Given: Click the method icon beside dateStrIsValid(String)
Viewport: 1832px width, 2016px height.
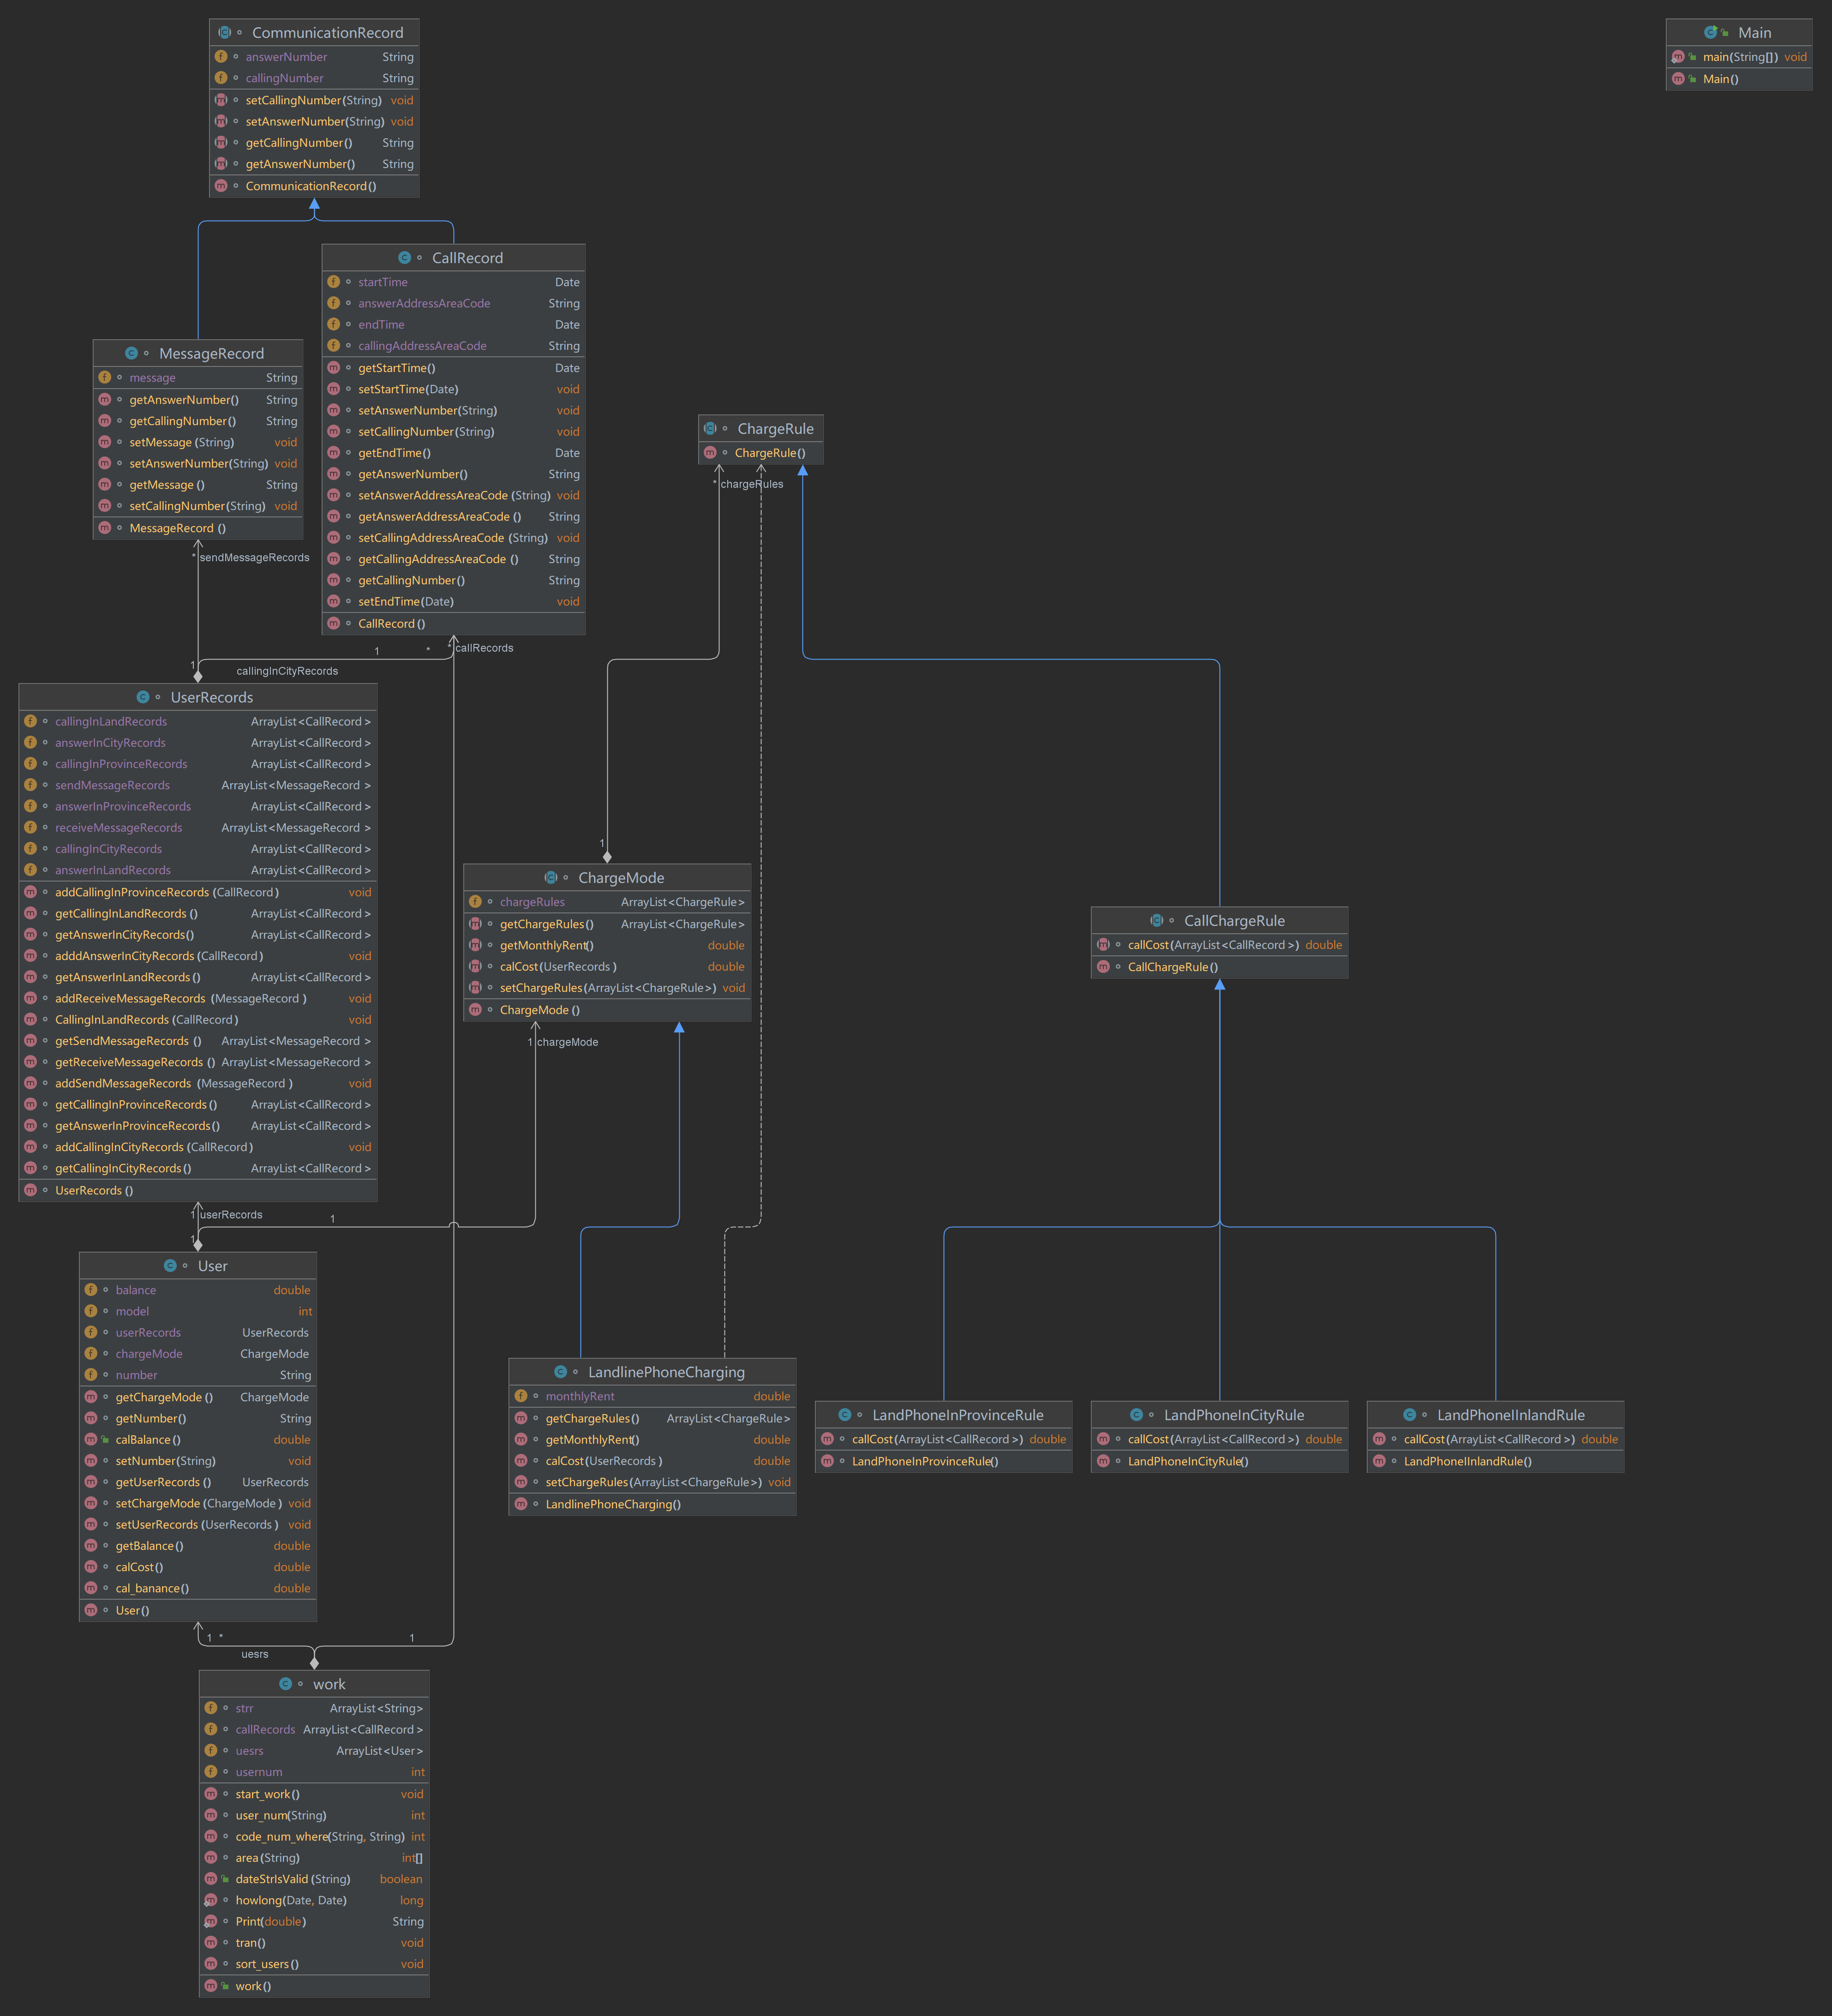Looking at the screenshot, I should pos(211,1879).
